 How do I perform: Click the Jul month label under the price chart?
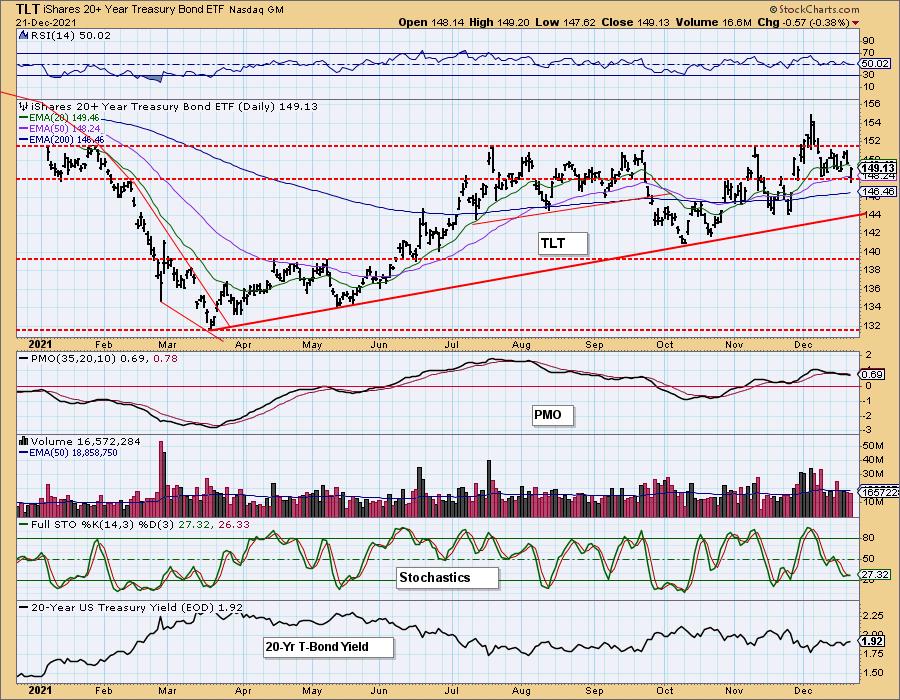coord(452,345)
